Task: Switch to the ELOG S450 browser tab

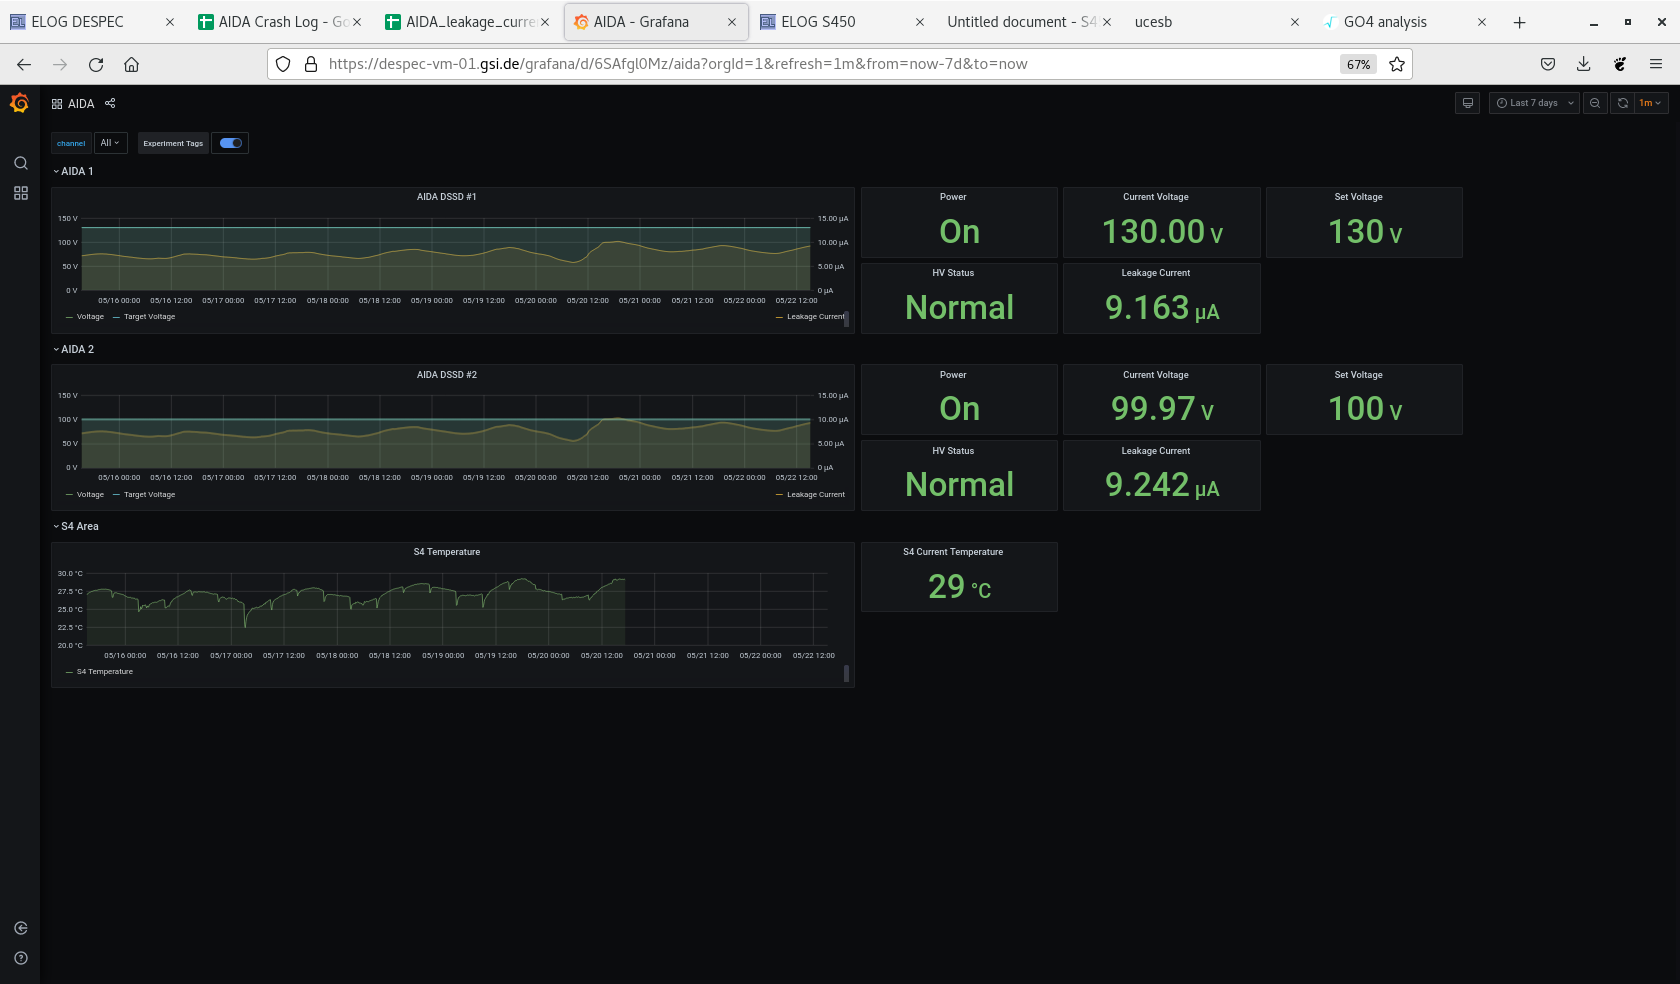Action: click(818, 22)
